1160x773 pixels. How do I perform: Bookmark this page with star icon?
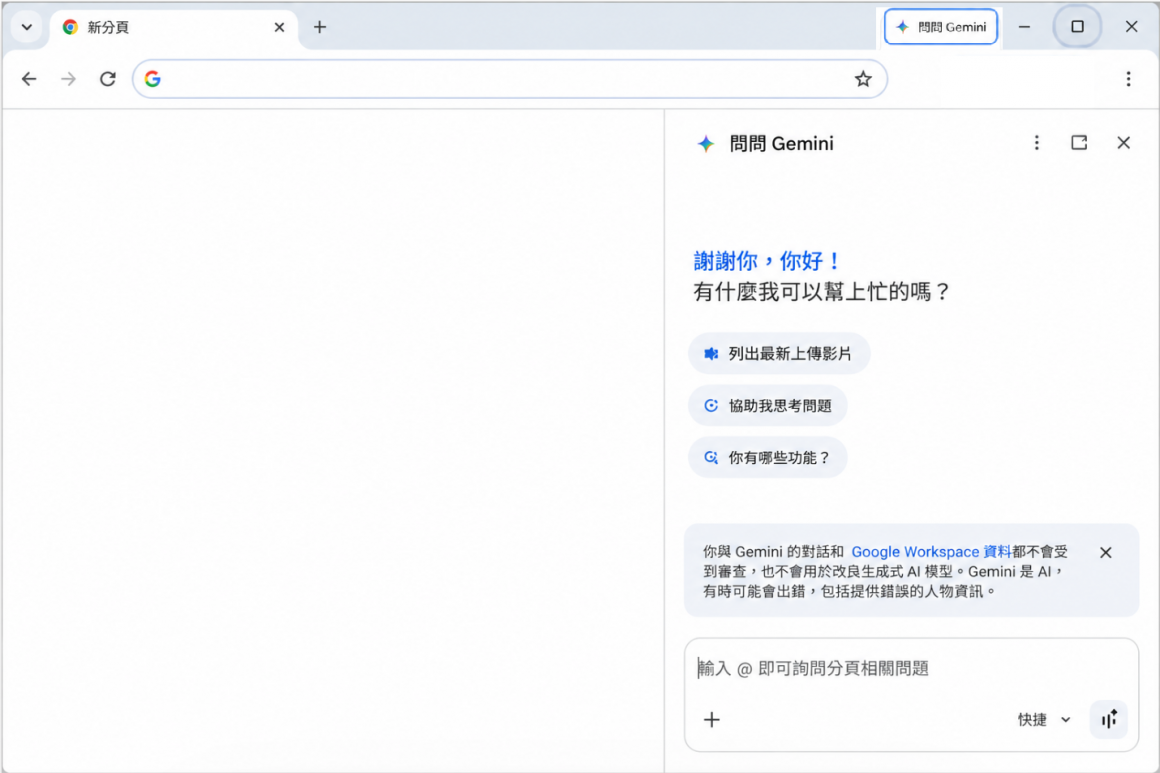click(863, 79)
